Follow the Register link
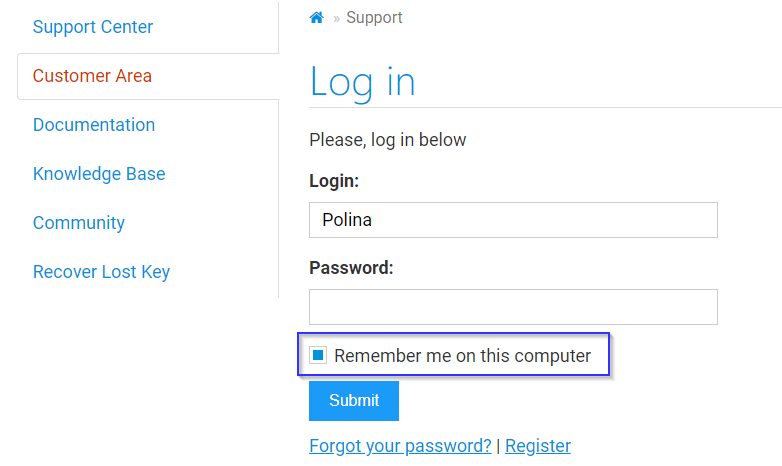The width and height of the screenshot is (782, 466). (538, 446)
